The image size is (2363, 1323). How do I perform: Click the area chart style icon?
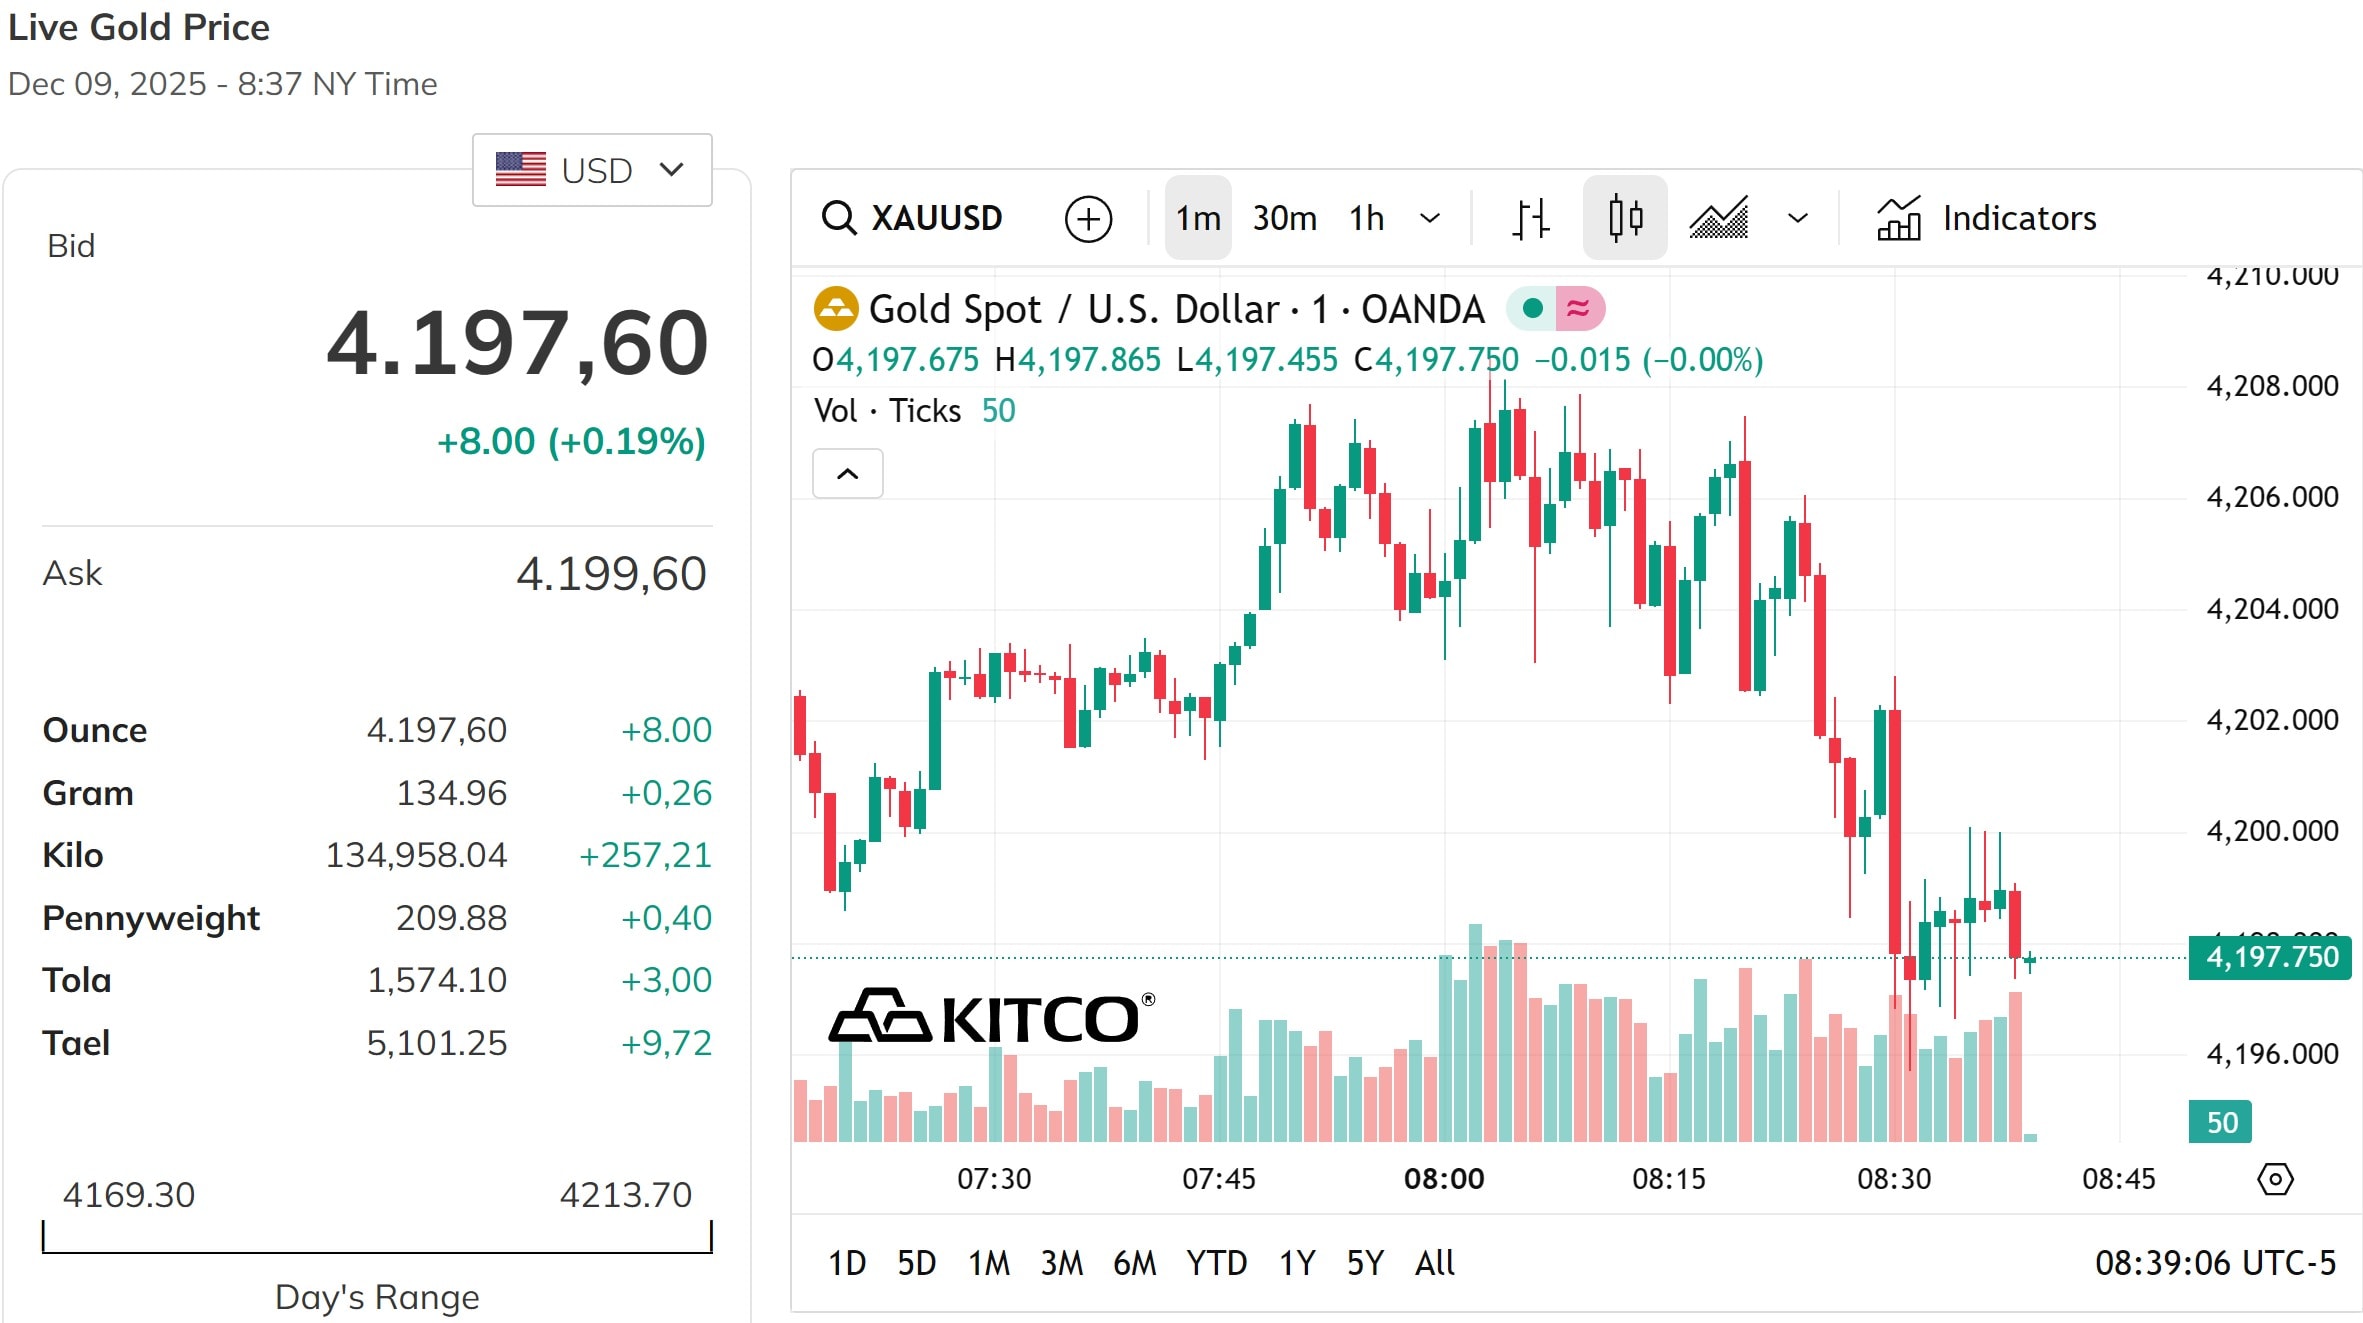pyautogui.click(x=1719, y=218)
